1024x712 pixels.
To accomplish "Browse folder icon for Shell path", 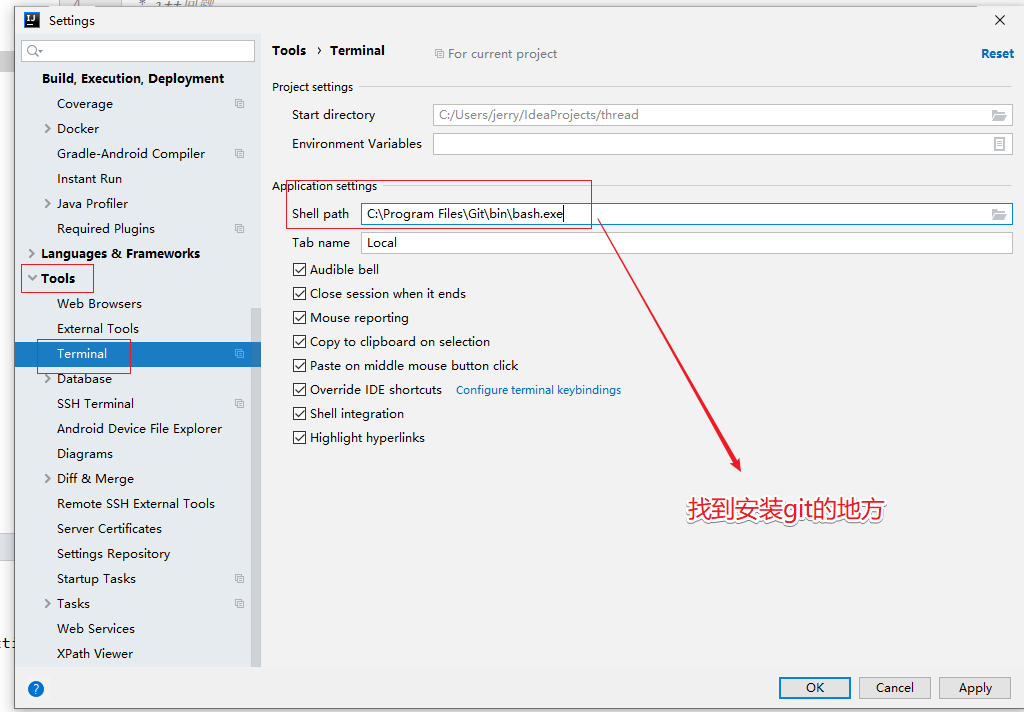I will 999,214.
